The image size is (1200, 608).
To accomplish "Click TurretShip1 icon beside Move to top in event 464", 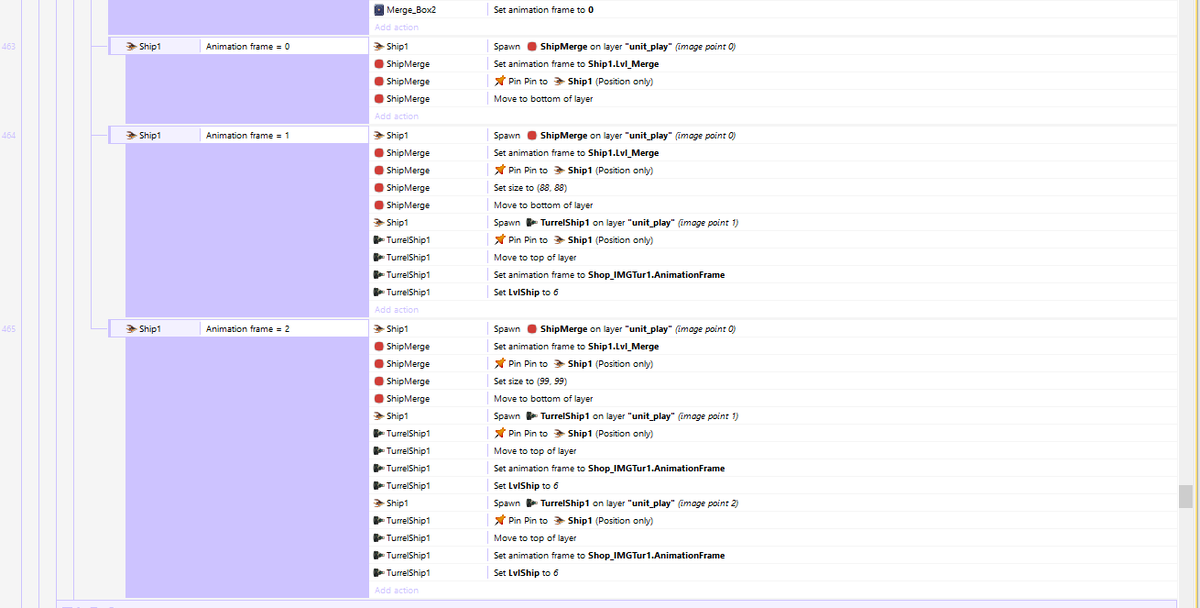I will click(x=379, y=257).
